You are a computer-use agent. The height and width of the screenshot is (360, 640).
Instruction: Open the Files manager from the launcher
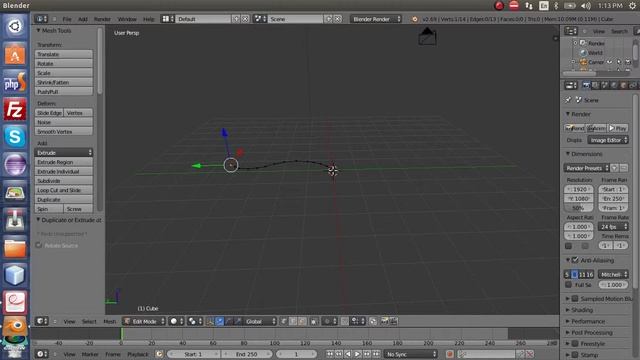tap(15, 247)
